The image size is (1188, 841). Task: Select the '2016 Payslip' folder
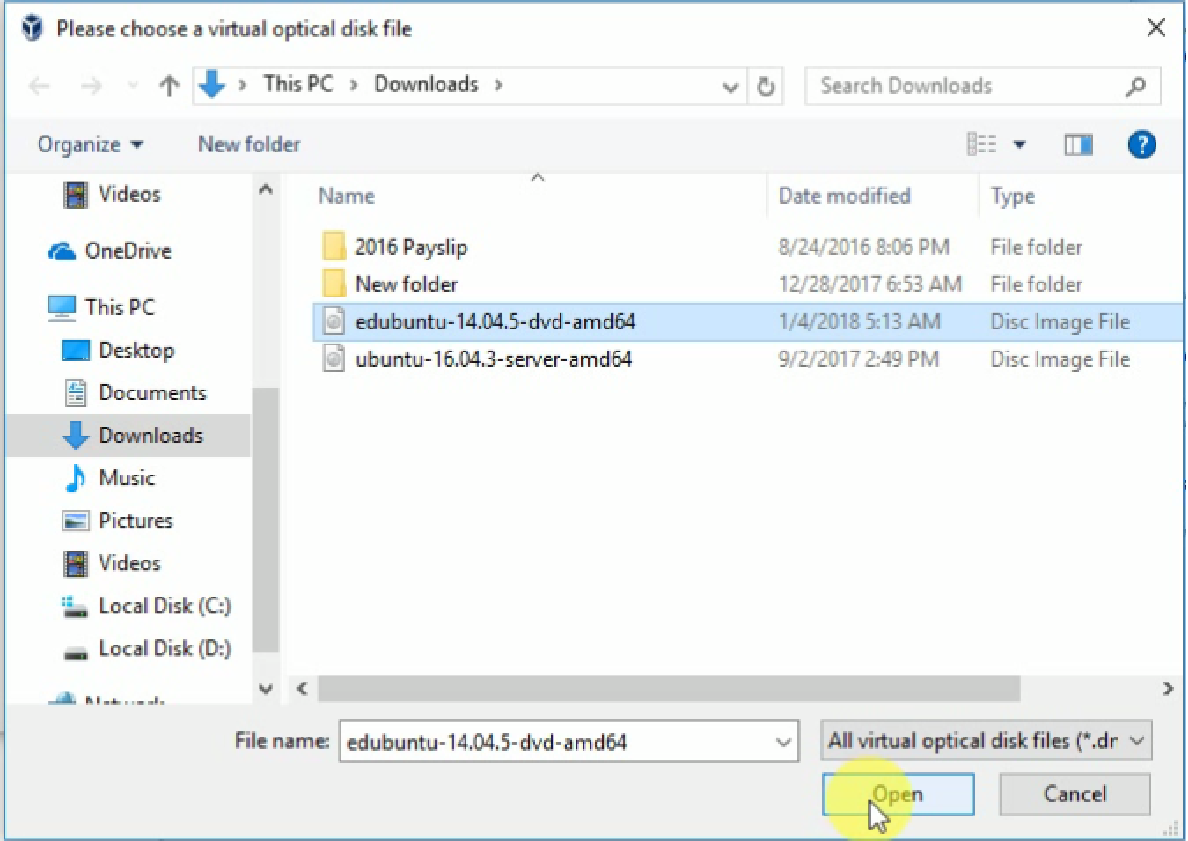click(x=411, y=247)
